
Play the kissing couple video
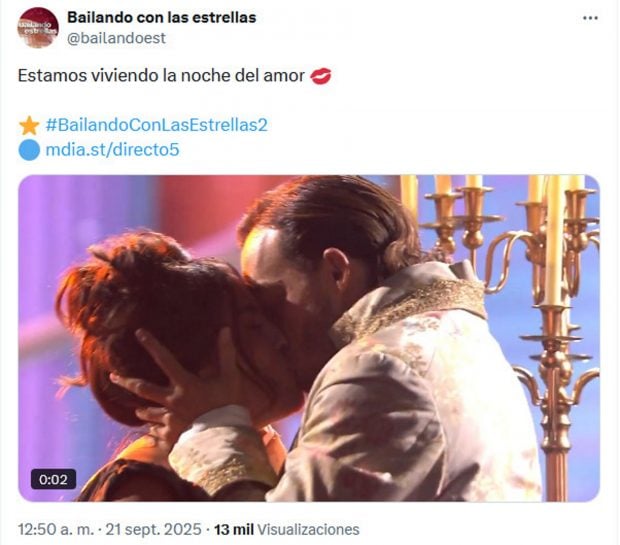(x=309, y=338)
